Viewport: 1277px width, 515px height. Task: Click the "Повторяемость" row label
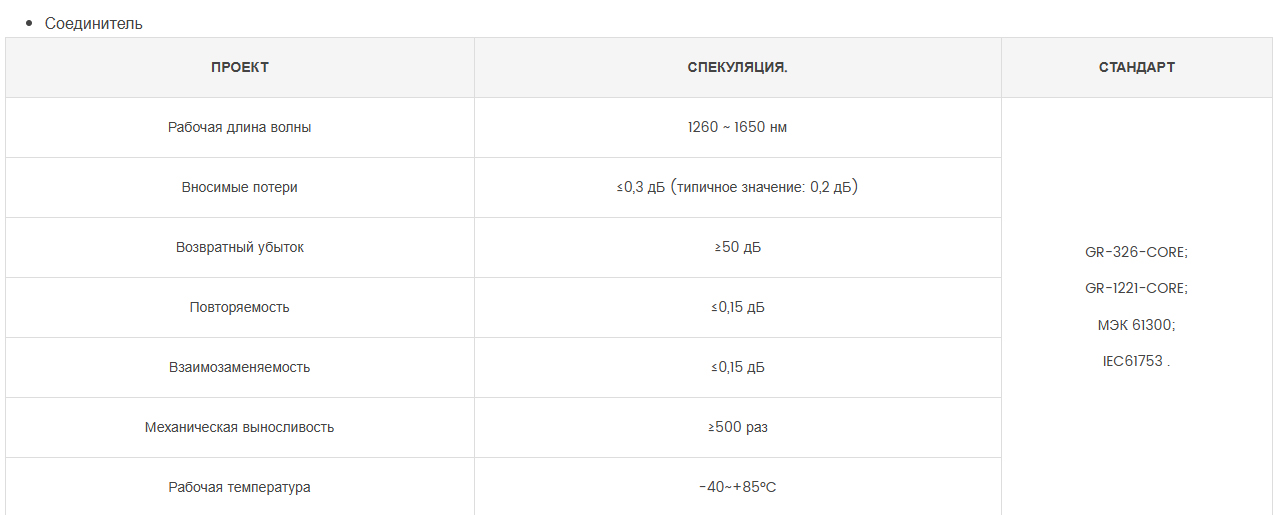click(240, 307)
